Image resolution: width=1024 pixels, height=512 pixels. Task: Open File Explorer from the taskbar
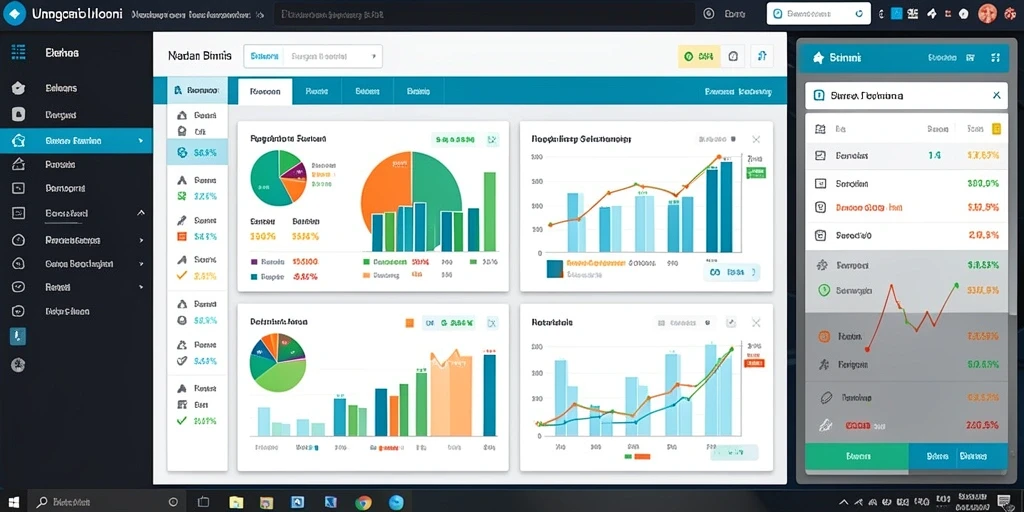pos(236,502)
